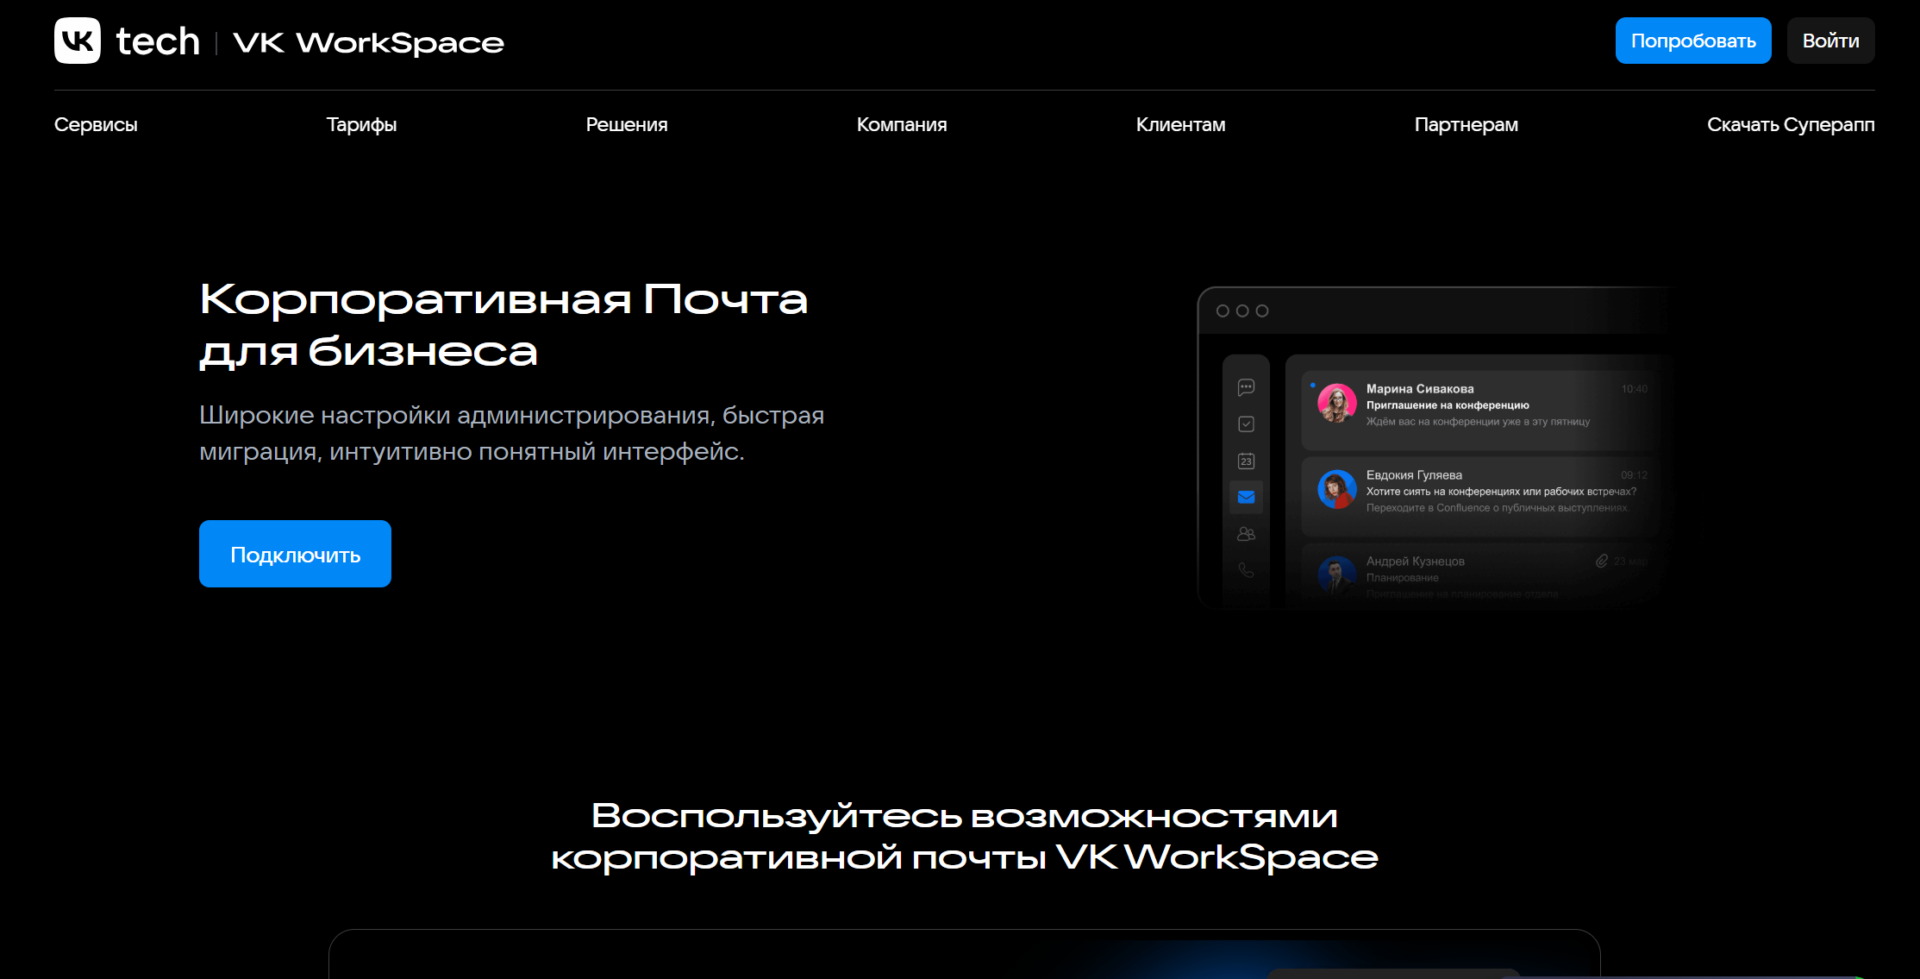Open the Тарифы menu item
Viewport: 1920px width, 979px height.
coord(362,125)
